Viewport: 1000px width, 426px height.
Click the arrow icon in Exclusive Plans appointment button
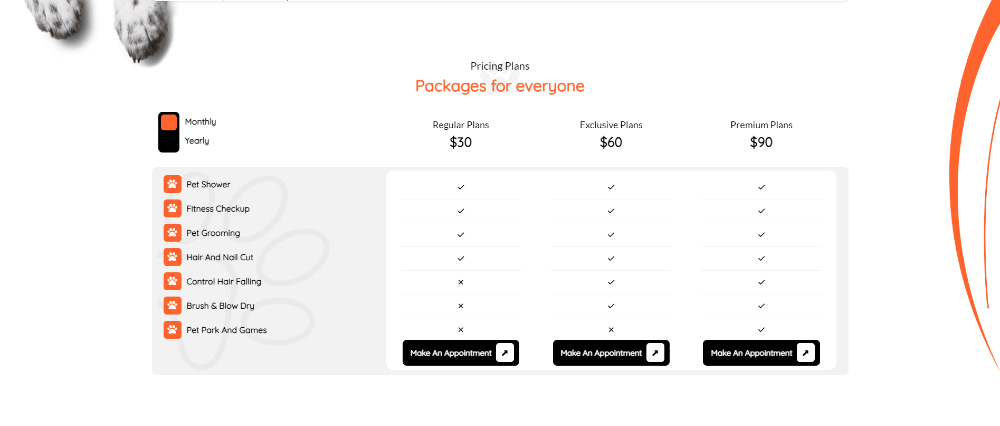[x=655, y=353]
